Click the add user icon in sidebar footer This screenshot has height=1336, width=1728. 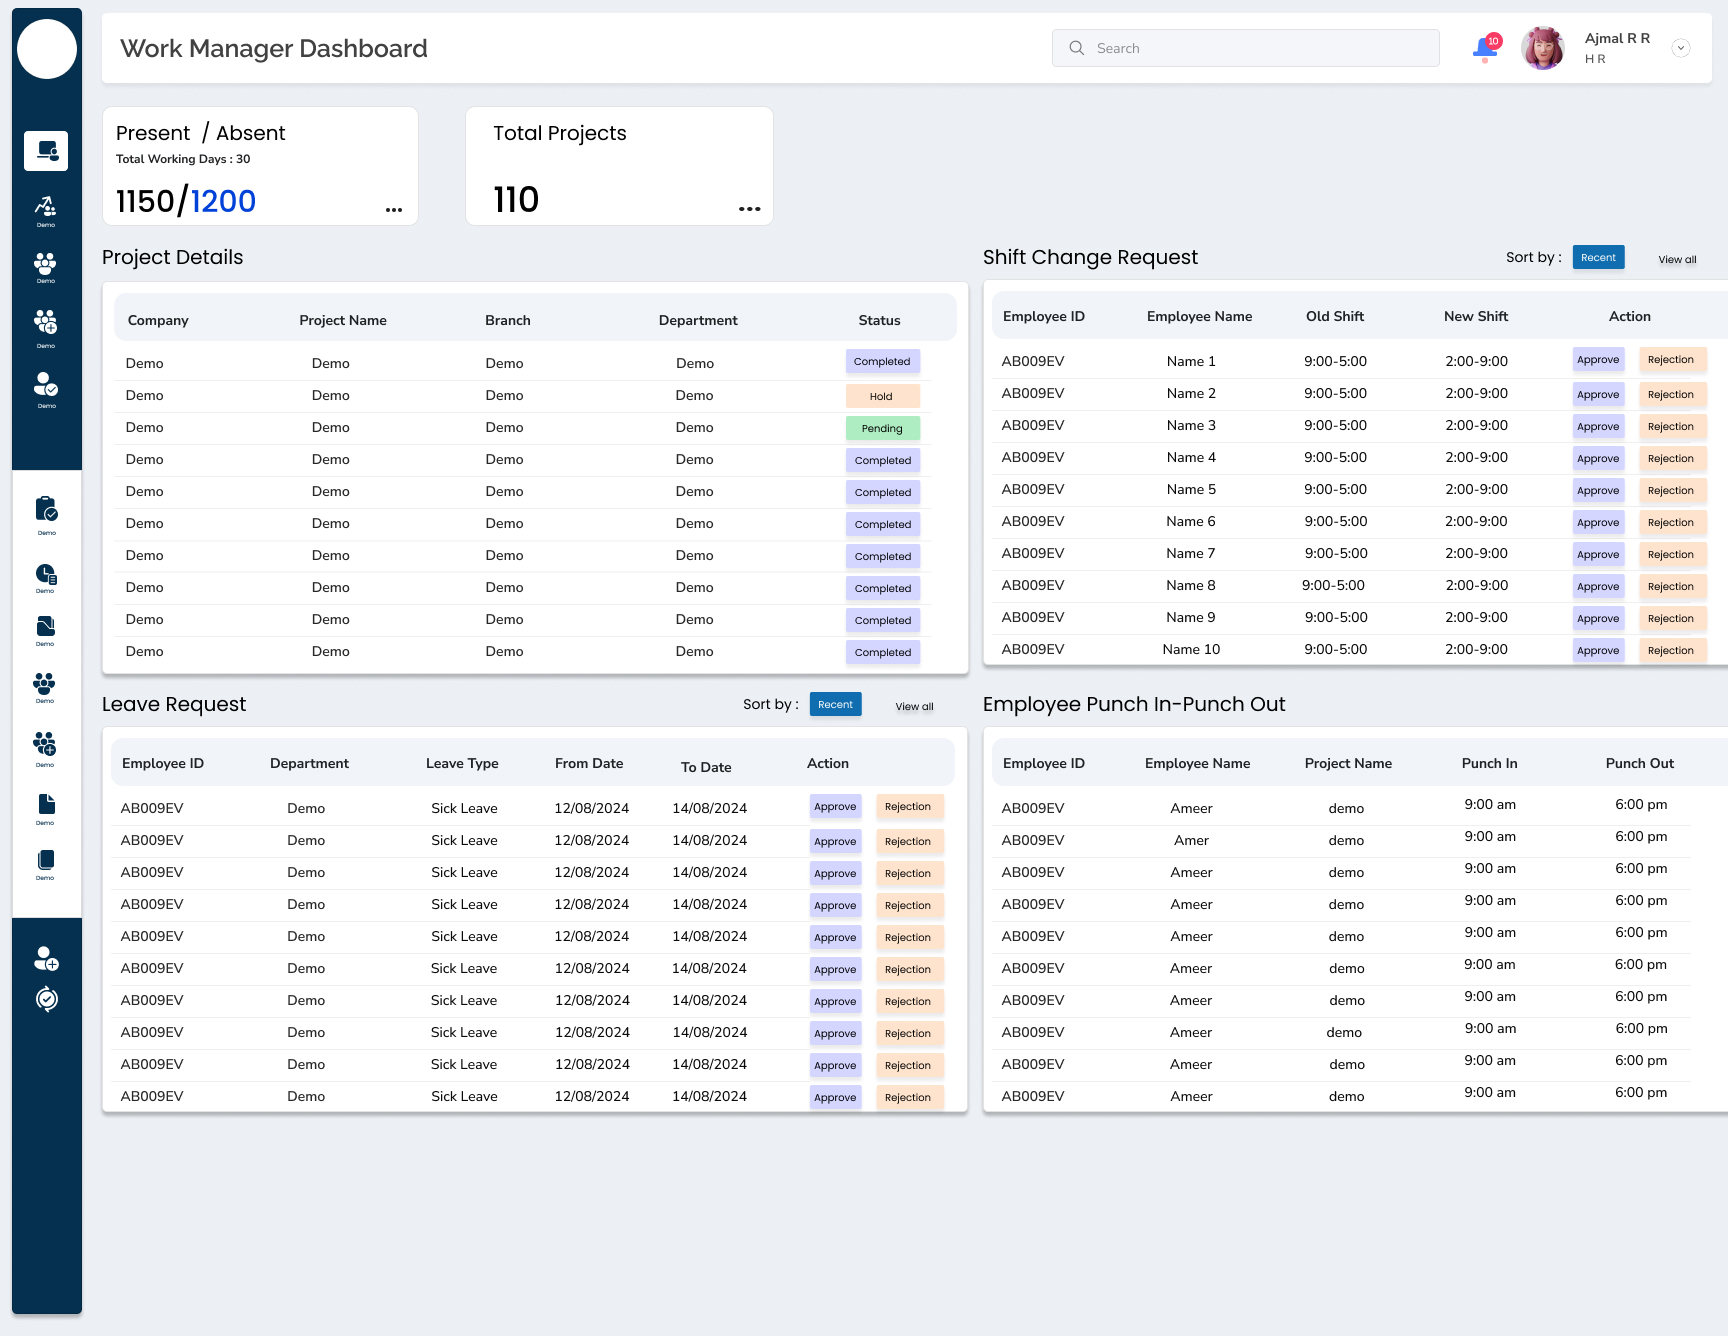(x=46, y=958)
